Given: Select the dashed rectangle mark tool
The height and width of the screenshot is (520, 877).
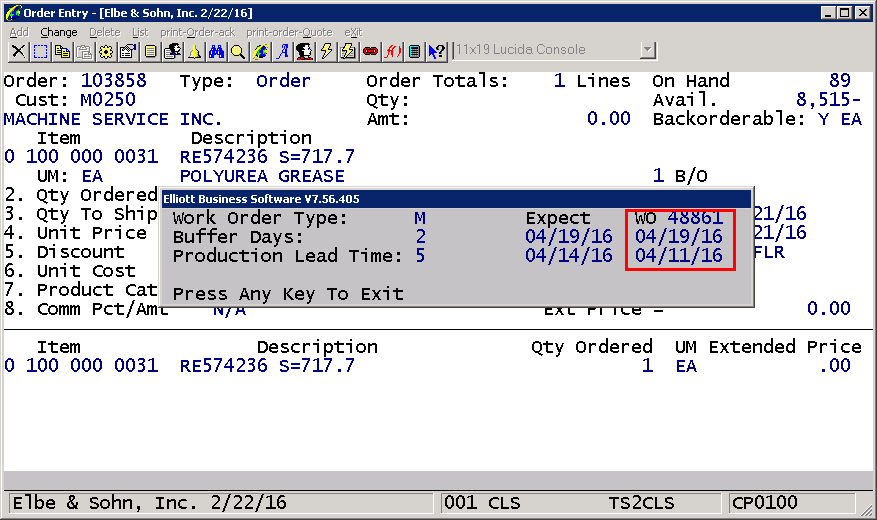Looking at the screenshot, I should (x=40, y=51).
